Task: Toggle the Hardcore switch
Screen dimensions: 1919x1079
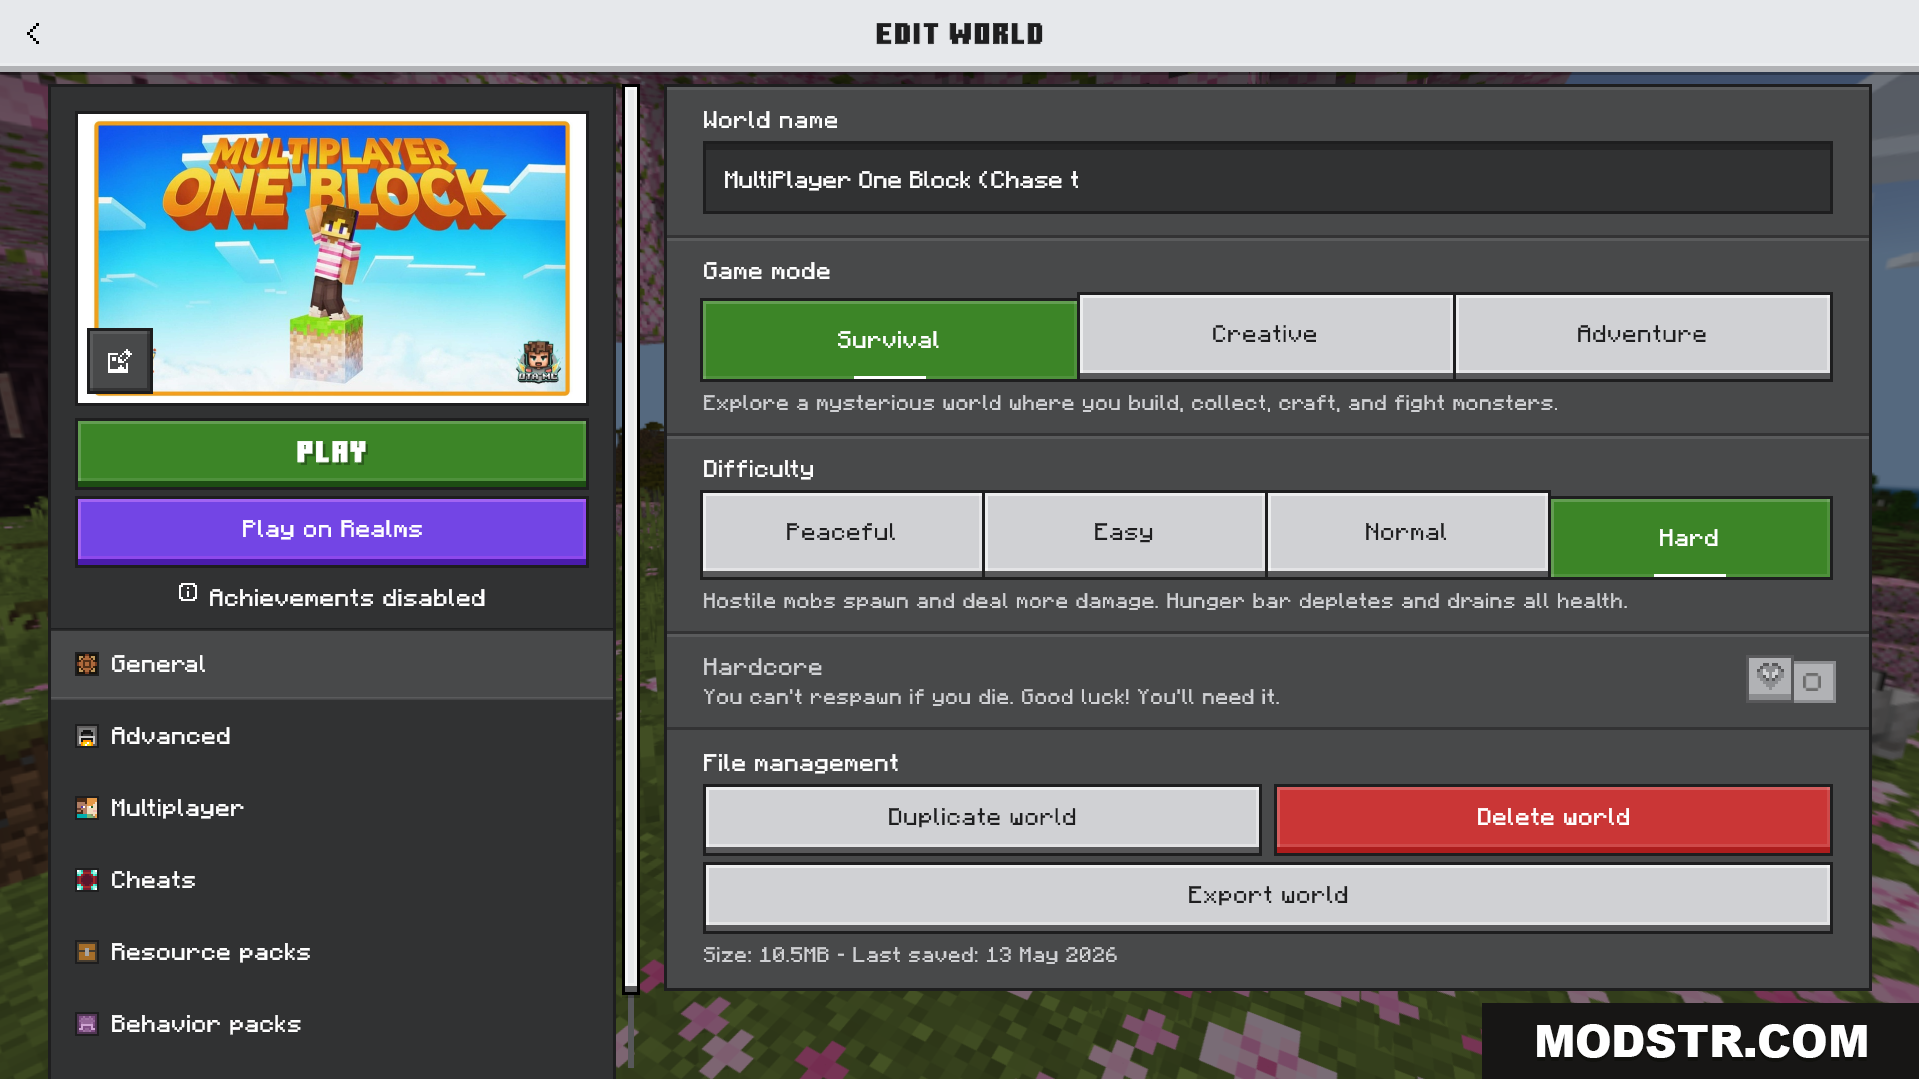Action: tap(1791, 681)
